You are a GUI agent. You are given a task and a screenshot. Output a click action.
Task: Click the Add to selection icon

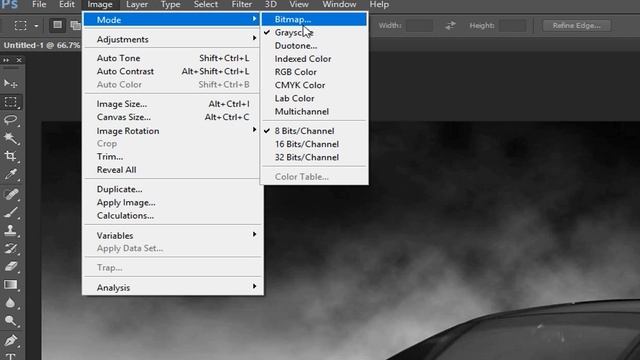pos(75,25)
